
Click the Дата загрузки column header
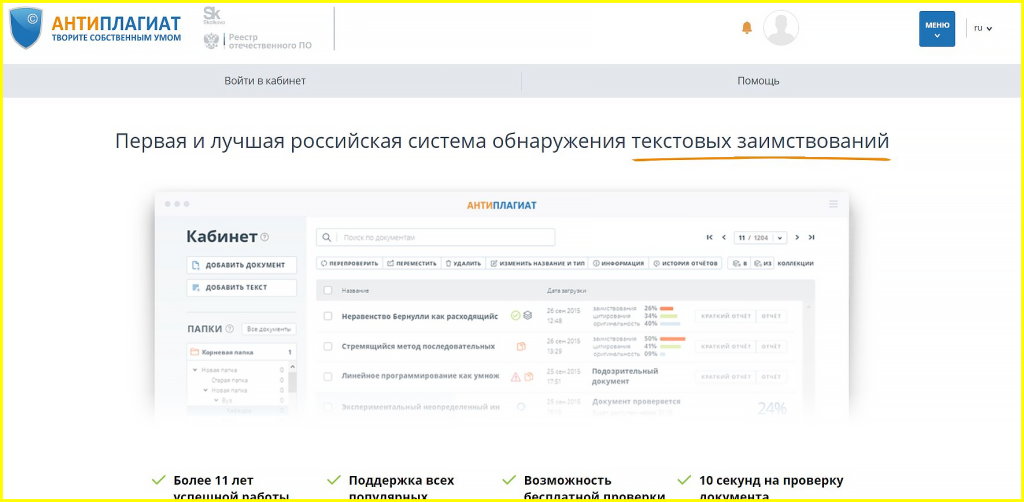566,290
